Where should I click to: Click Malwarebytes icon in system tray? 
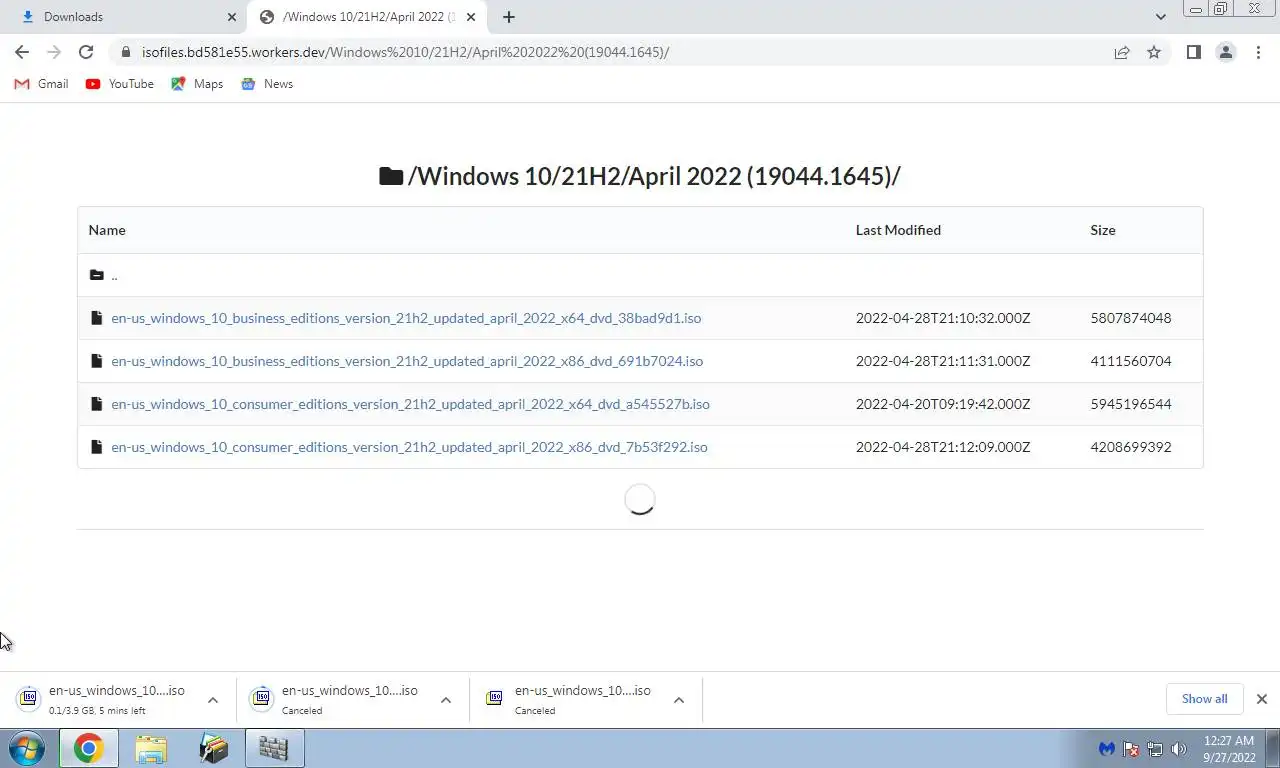[x=1107, y=748]
